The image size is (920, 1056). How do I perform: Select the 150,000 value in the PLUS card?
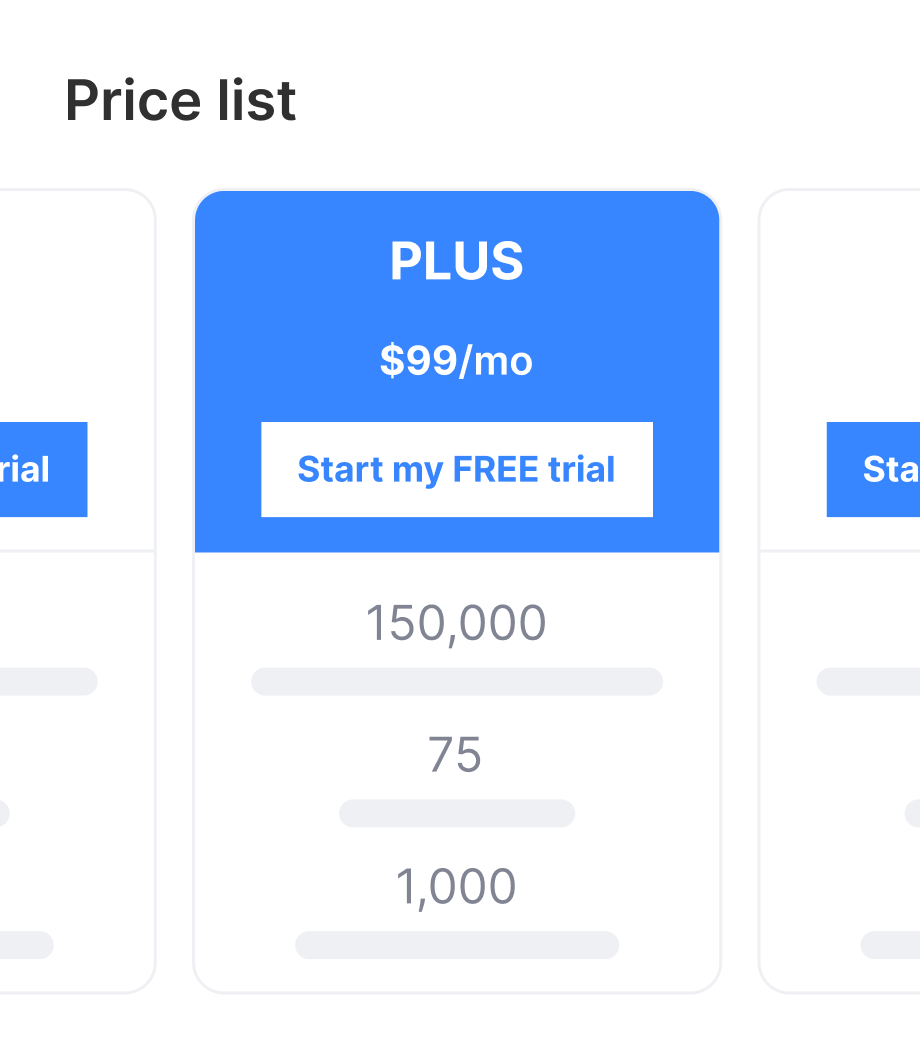point(456,622)
